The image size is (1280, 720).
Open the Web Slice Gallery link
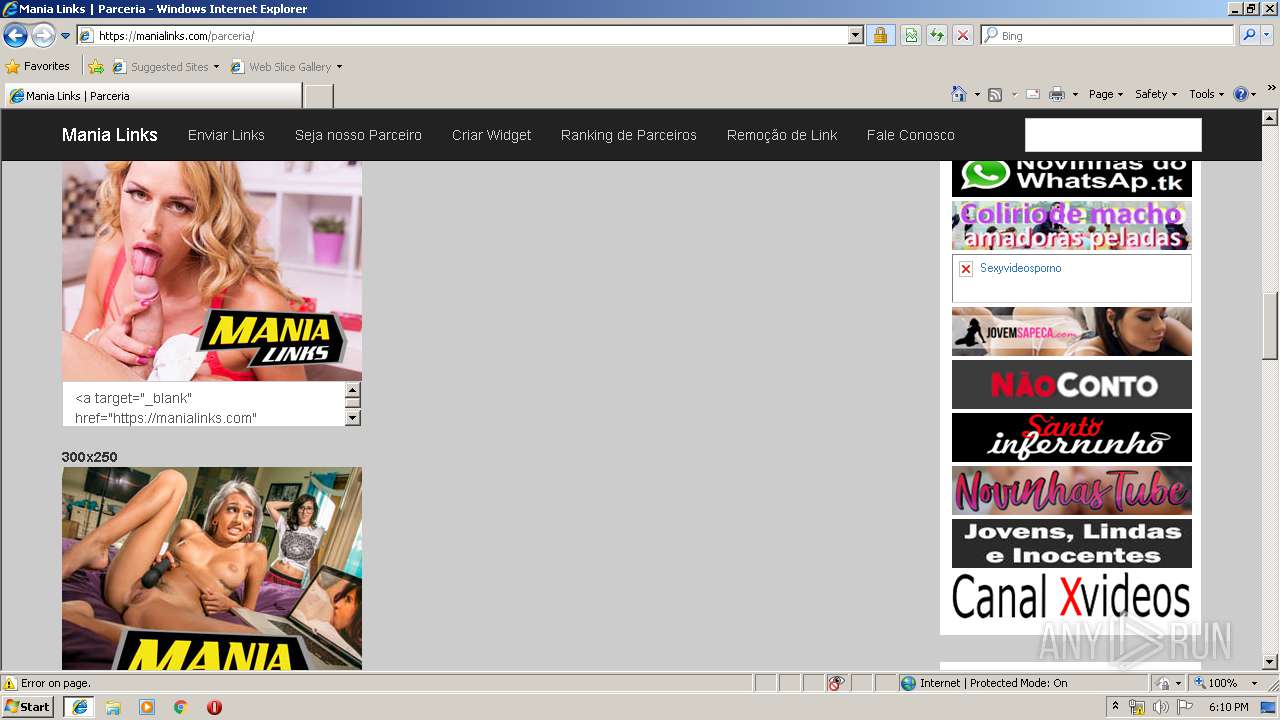[286, 67]
